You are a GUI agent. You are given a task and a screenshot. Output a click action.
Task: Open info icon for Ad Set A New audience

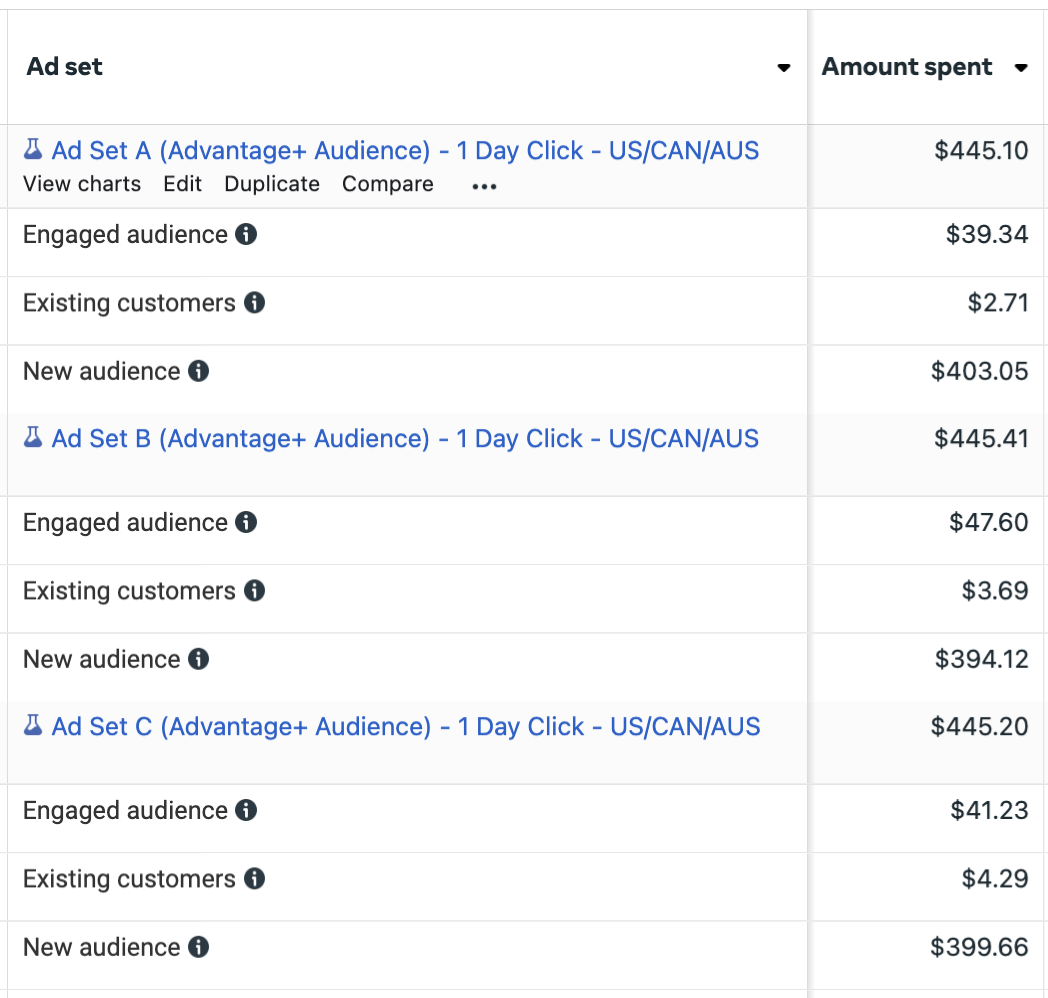point(199,370)
